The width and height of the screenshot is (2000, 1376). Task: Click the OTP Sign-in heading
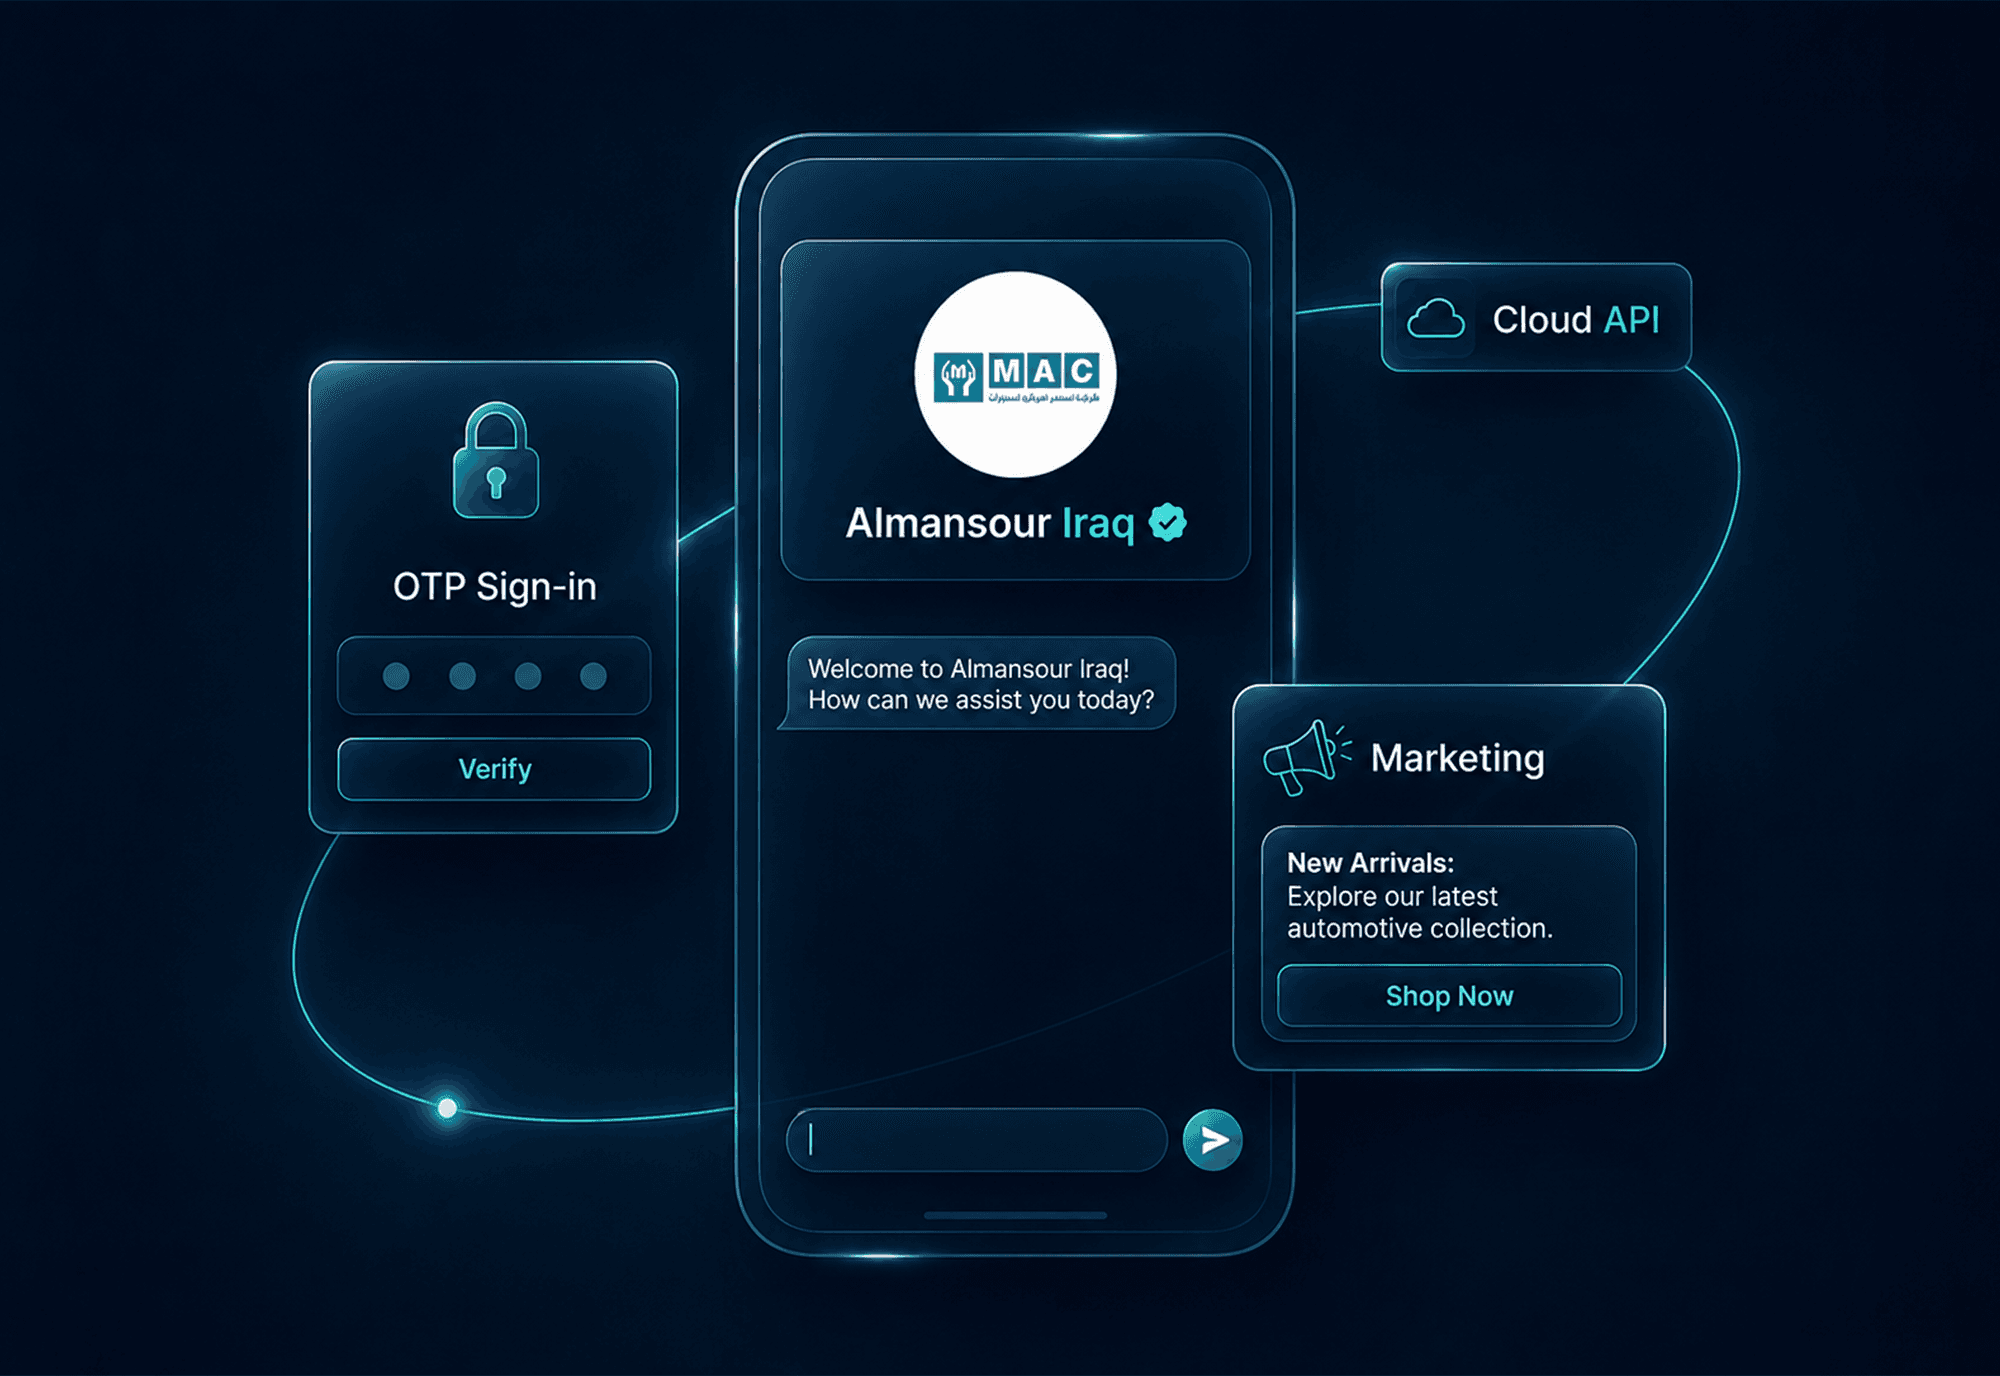(x=495, y=587)
